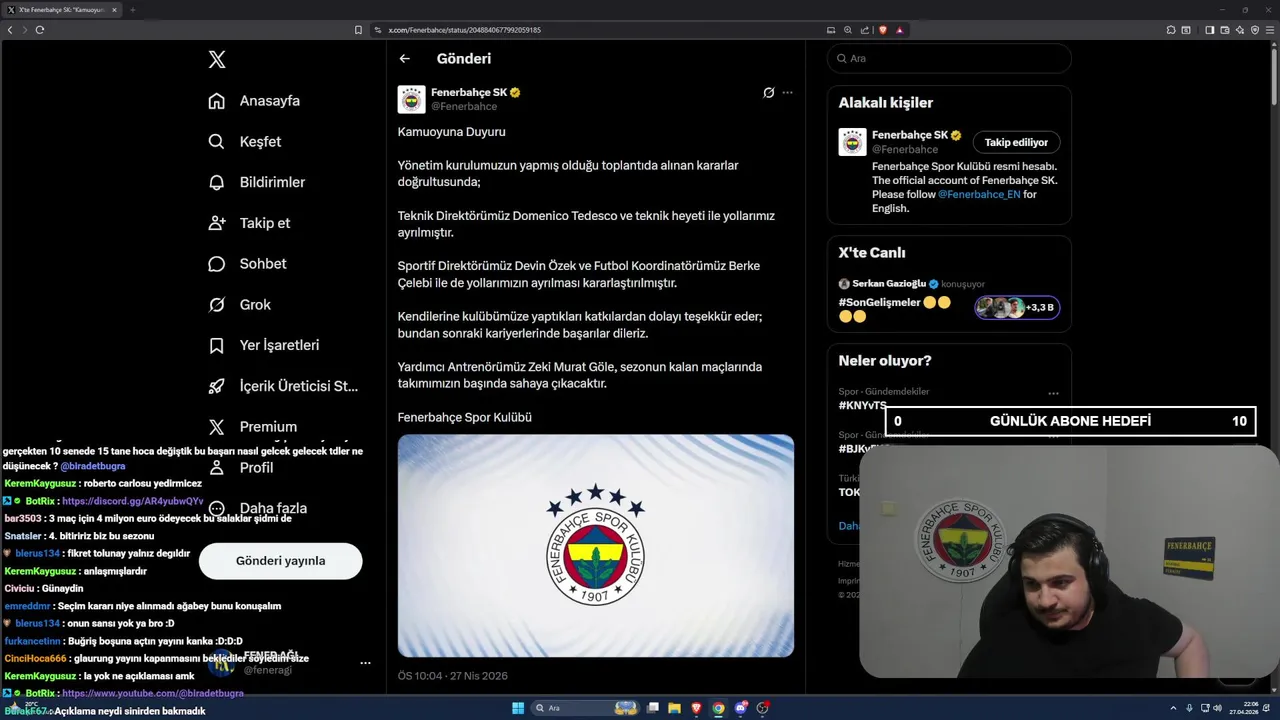Open account switcher three-dot menu for @feneragi
The image size is (1280, 720).
tap(365, 663)
